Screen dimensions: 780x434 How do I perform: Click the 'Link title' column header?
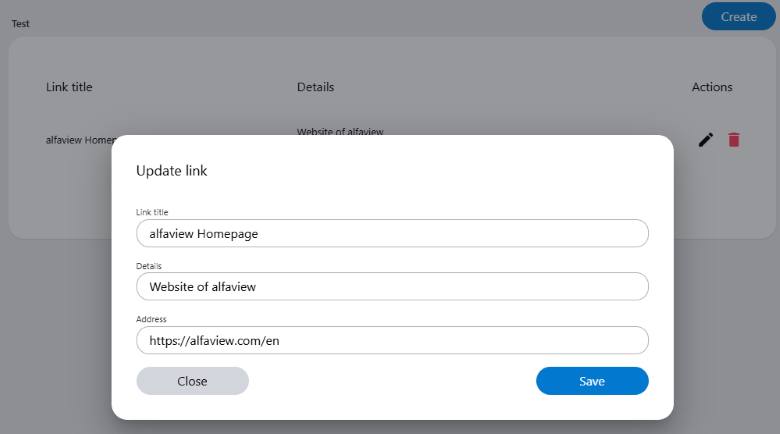pos(69,87)
